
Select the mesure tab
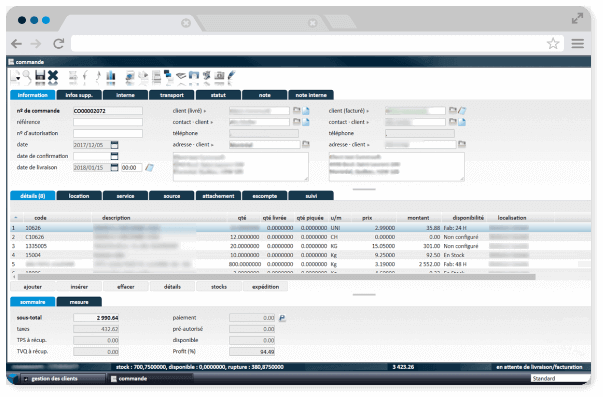click(79, 302)
